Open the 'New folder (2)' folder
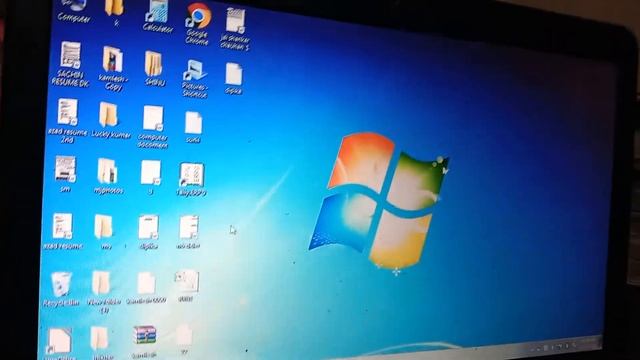 coord(104,291)
